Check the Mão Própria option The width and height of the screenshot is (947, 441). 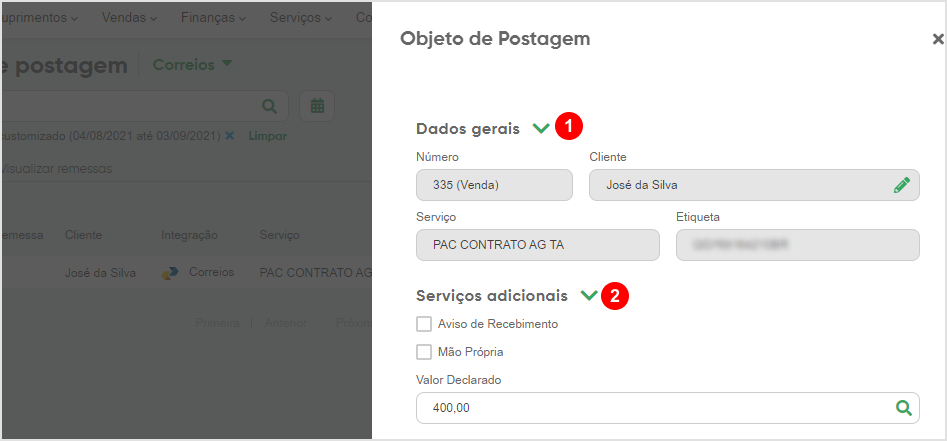[x=424, y=352]
